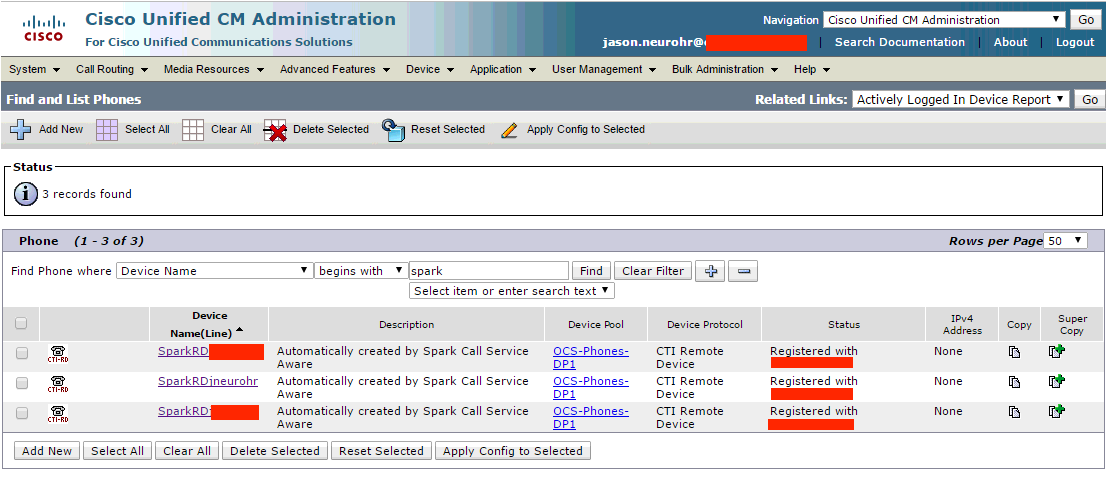Click the Find button
1107x477 pixels.
[x=591, y=271]
